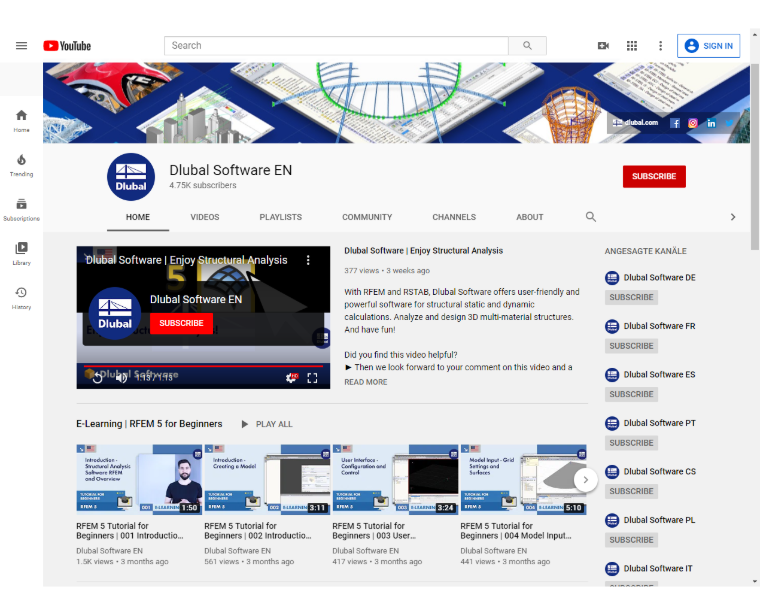Open Library in the sidebar

[x=21, y=253]
